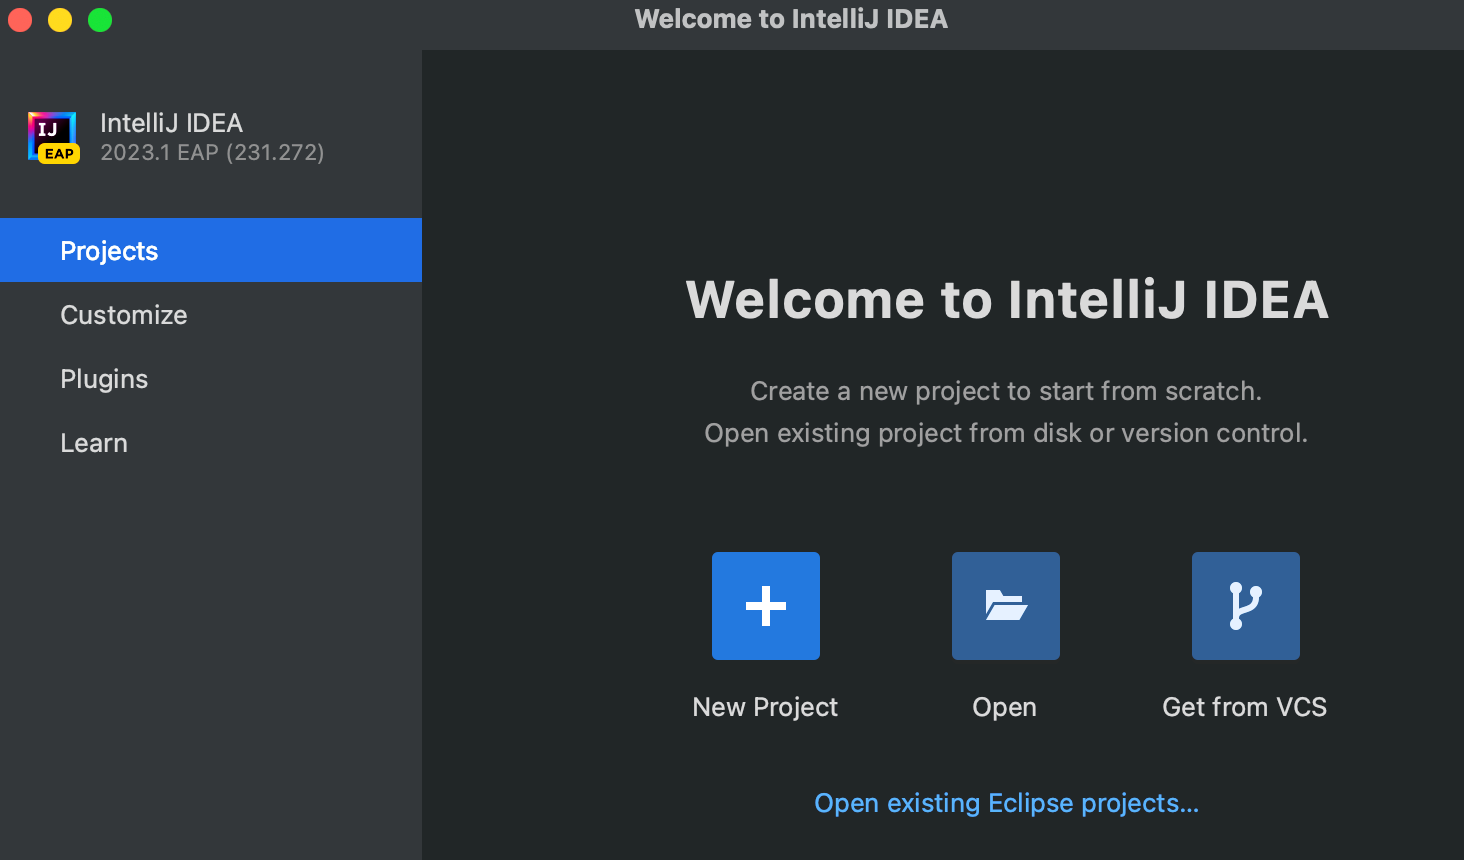
Task: Close the window with the red button
Action: point(20,20)
